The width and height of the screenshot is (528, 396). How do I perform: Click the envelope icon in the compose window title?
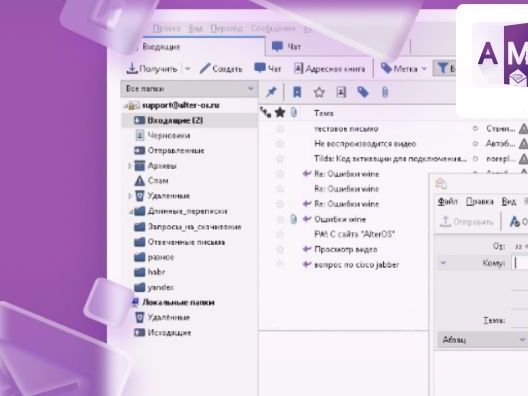coord(441,184)
